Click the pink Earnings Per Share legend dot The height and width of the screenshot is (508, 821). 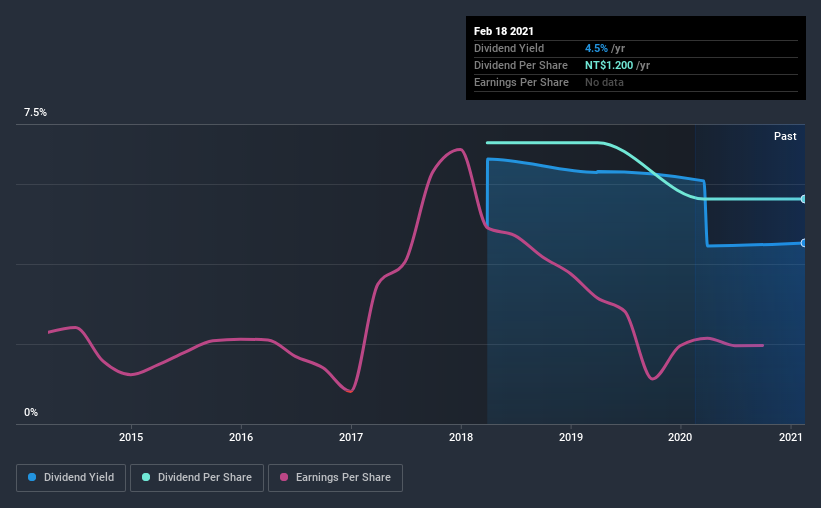point(284,477)
